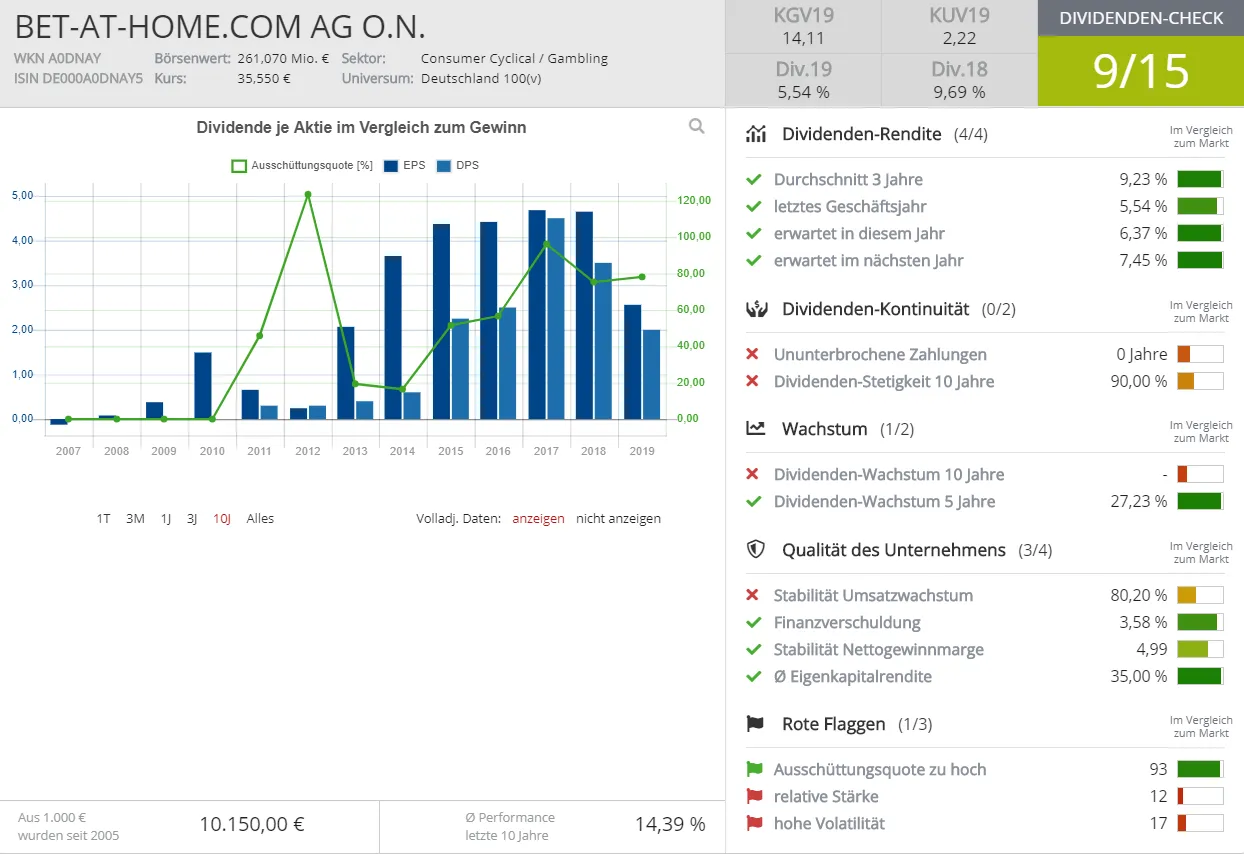Click the 9/15 score box
The height and width of the screenshot is (854, 1244).
pos(1141,71)
